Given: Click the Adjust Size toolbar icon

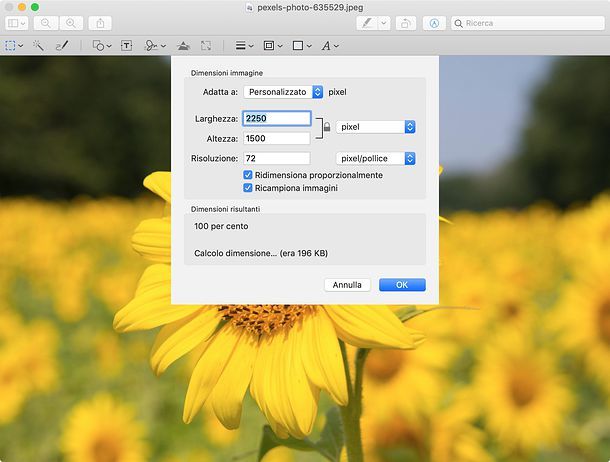Looking at the screenshot, I should (206, 46).
